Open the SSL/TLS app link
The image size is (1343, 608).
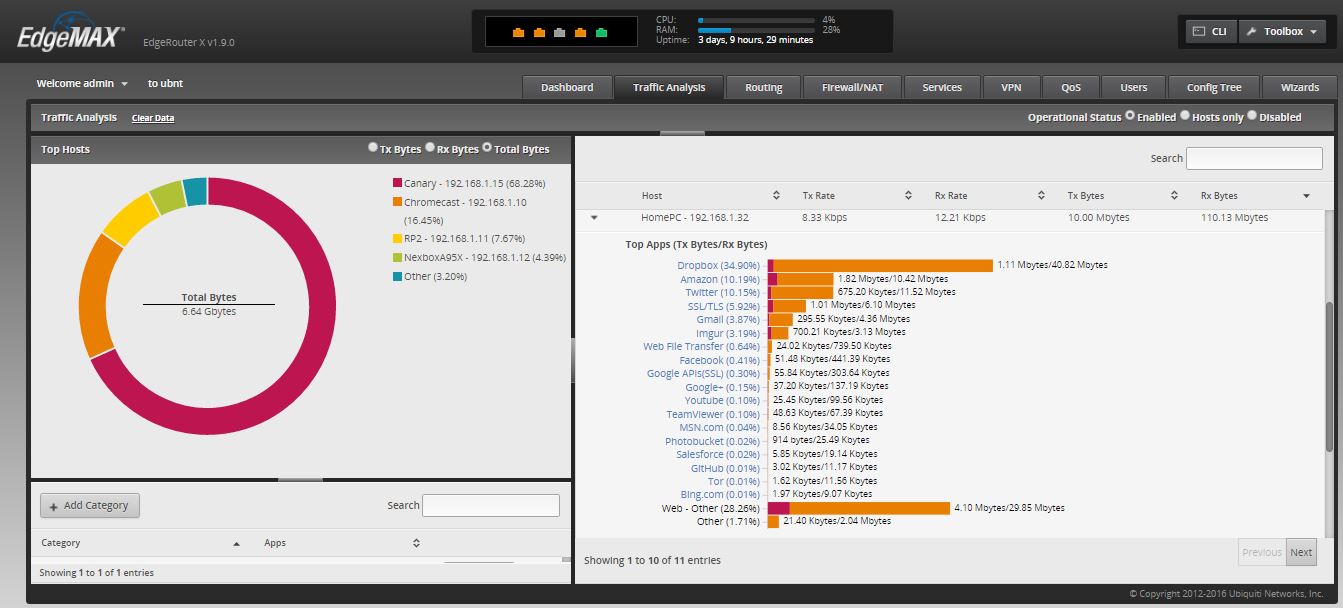[723, 306]
